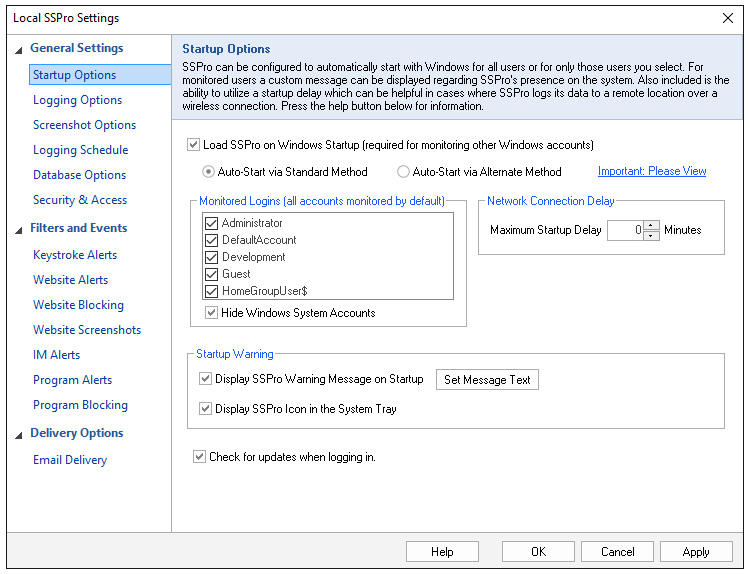Toggle Hide Windows System Accounts
This screenshot has height=574, width=750.
click(211, 313)
